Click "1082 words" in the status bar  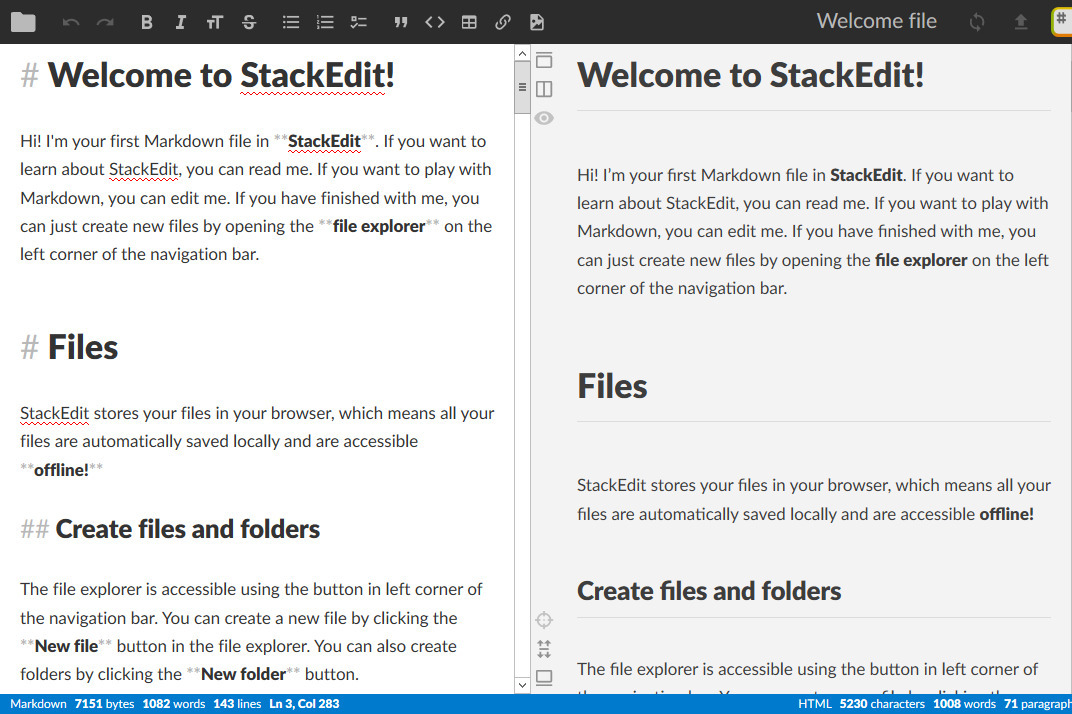(174, 704)
